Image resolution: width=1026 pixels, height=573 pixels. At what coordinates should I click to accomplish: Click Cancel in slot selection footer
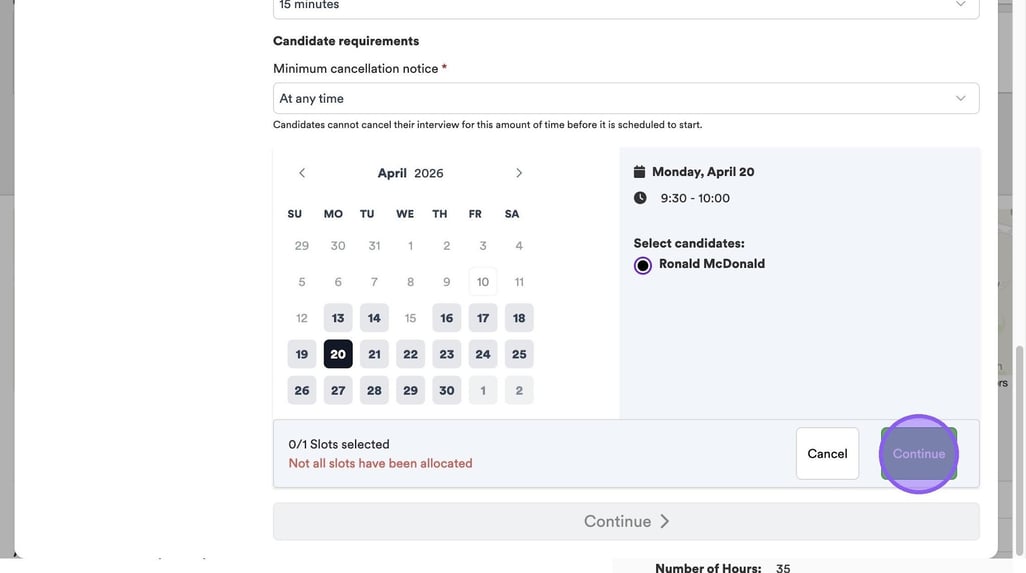[x=827, y=453]
